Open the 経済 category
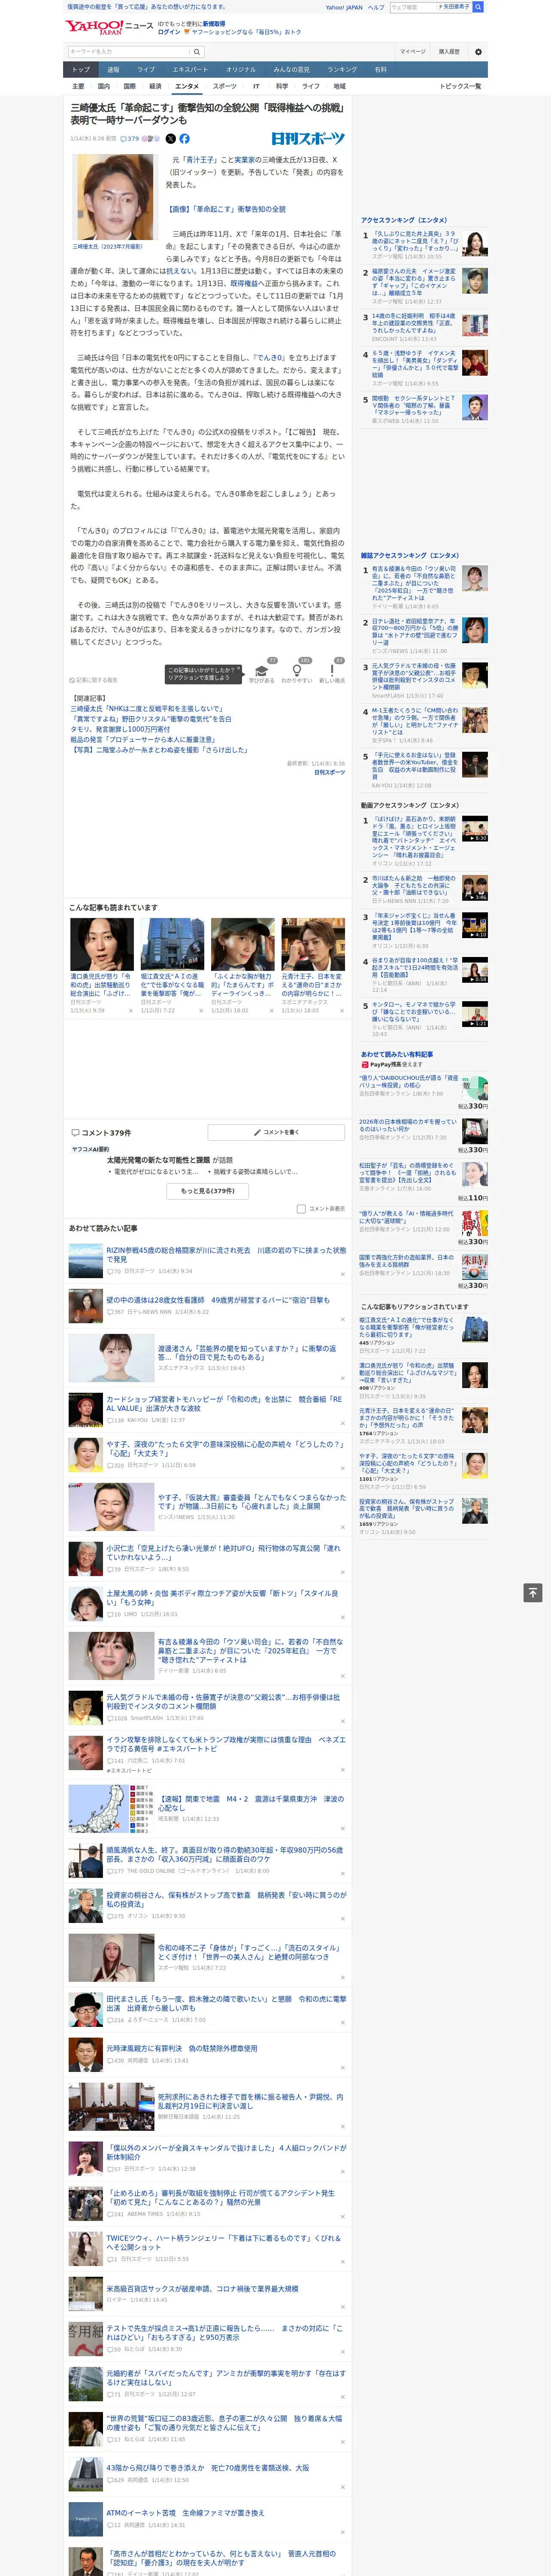 click(x=155, y=86)
